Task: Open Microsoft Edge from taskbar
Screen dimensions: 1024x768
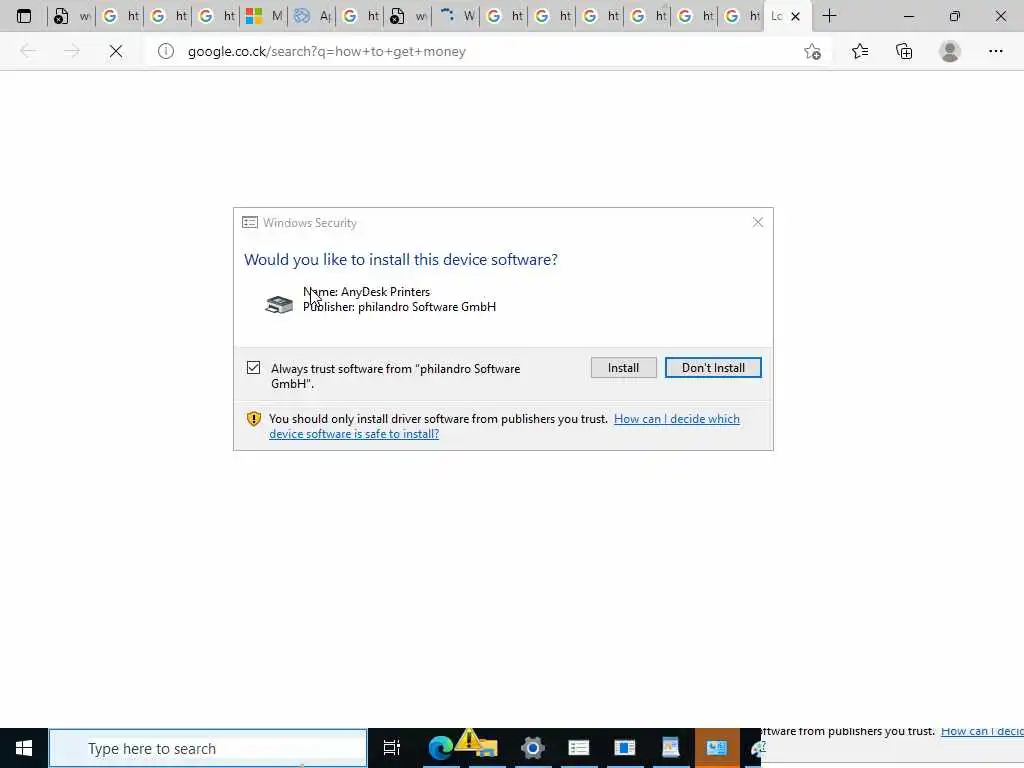Action: (x=441, y=748)
